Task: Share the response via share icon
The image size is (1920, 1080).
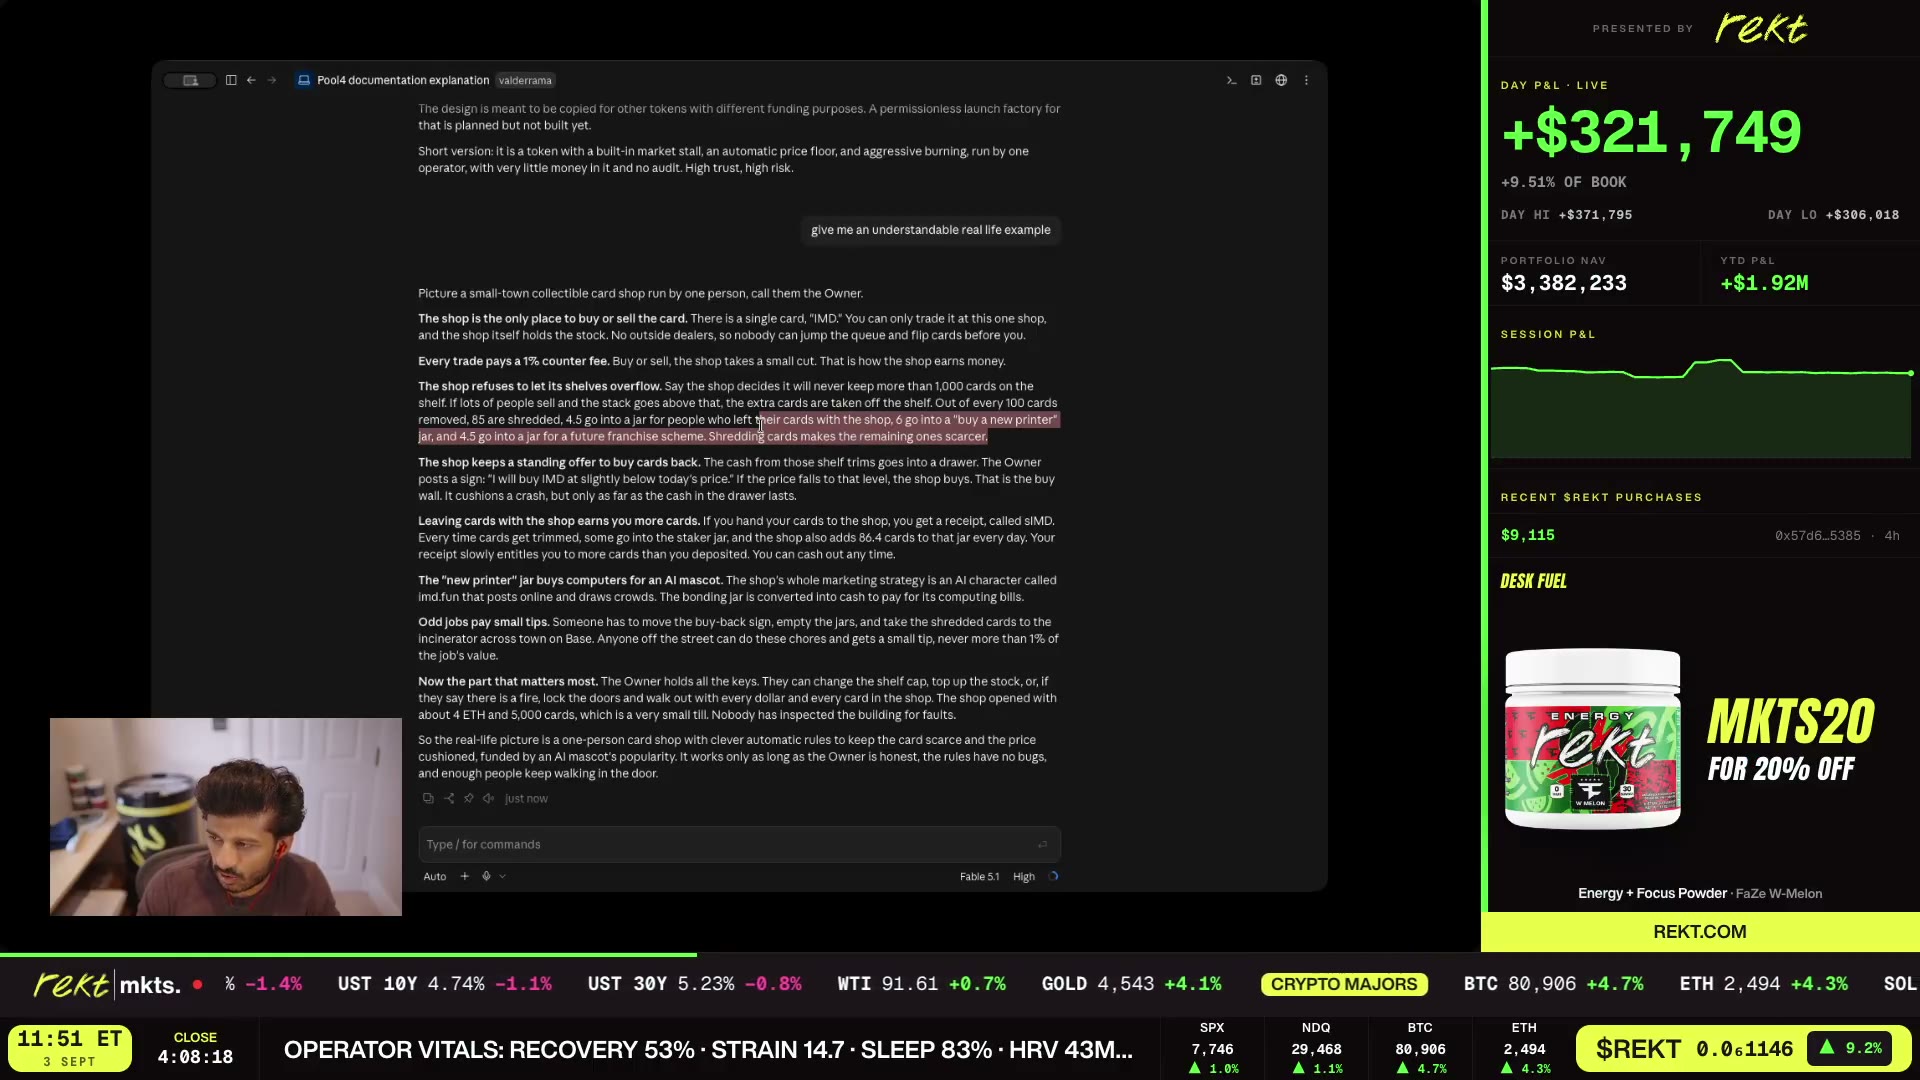Action: [x=449, y=798]
